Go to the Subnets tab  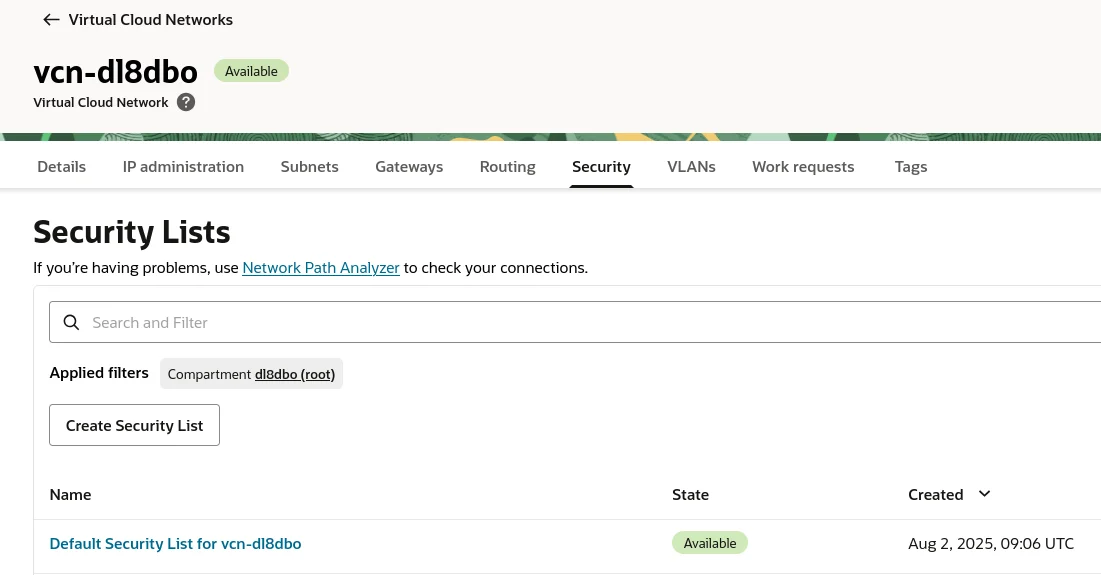point(309,167)
